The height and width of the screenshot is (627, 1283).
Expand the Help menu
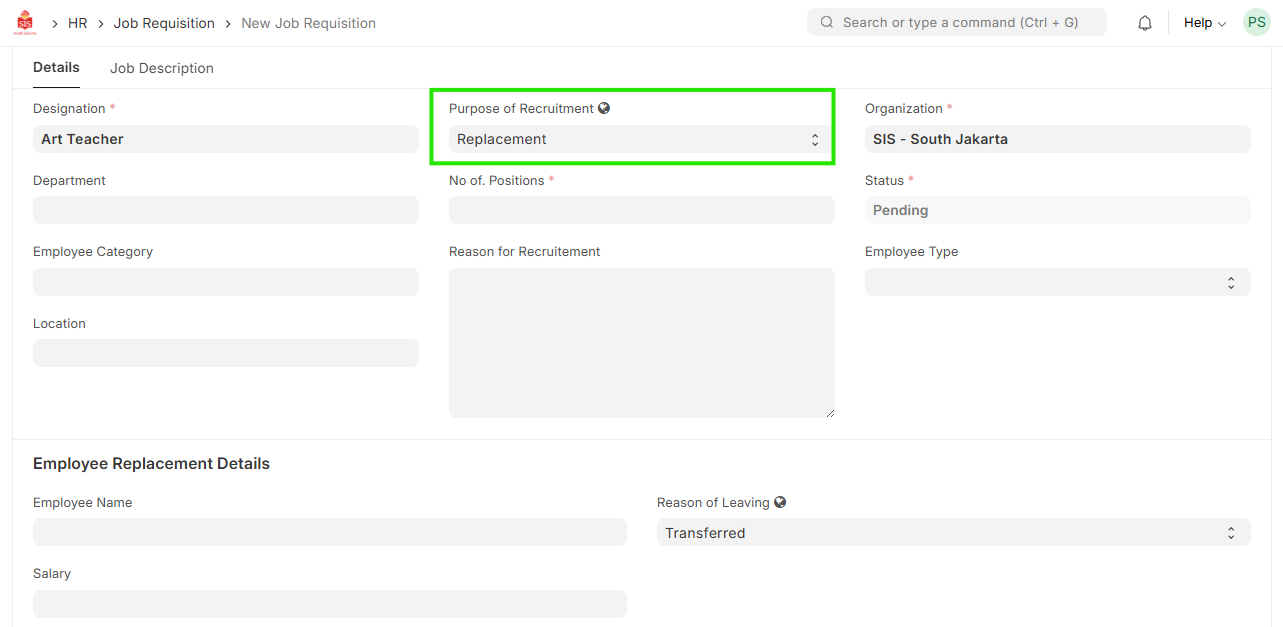point(1204,23)
